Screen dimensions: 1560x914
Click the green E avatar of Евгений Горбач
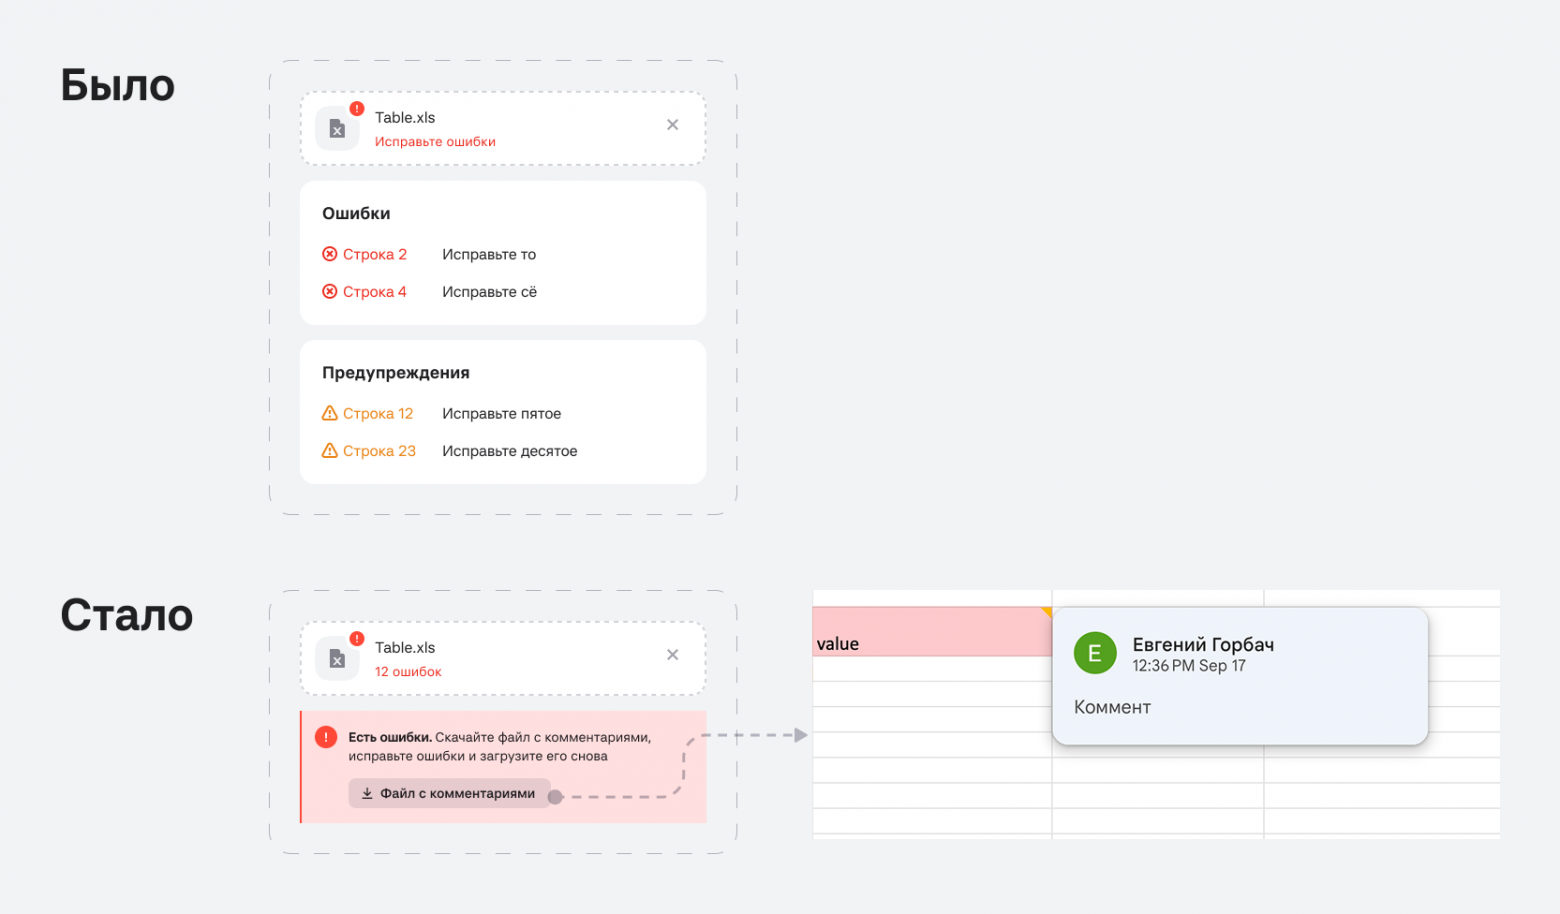1095,653
